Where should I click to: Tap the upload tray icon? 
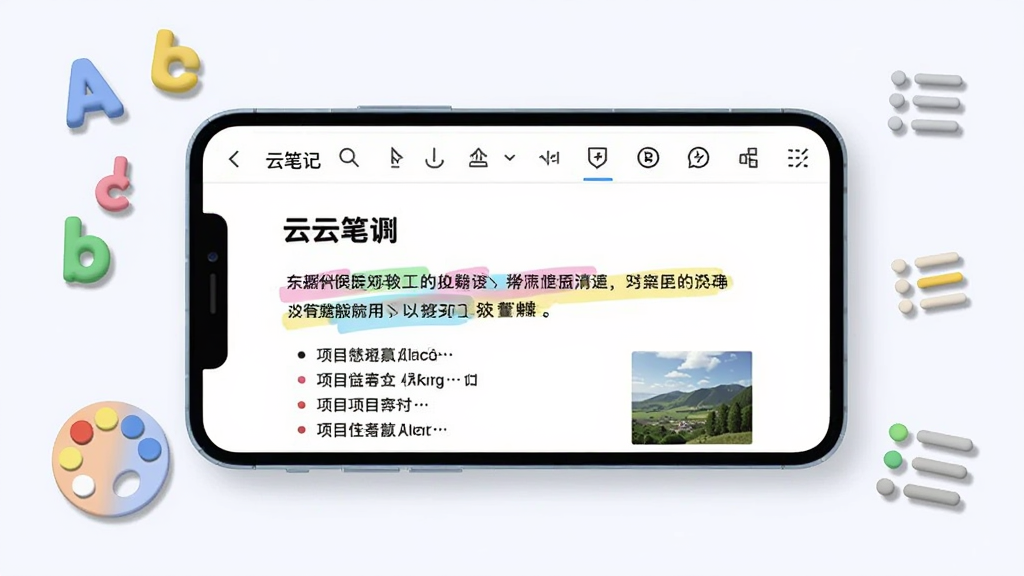click(x=478, y=158)
